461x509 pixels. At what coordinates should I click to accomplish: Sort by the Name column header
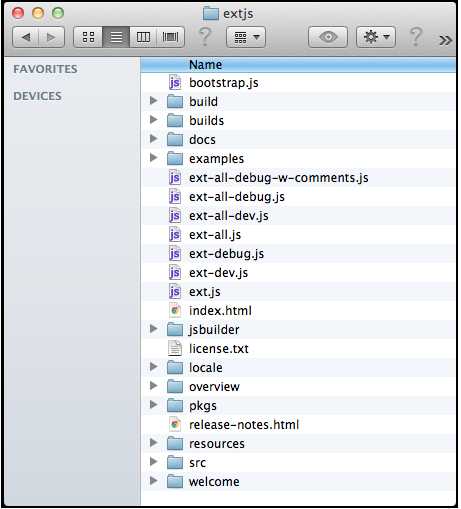298,65
